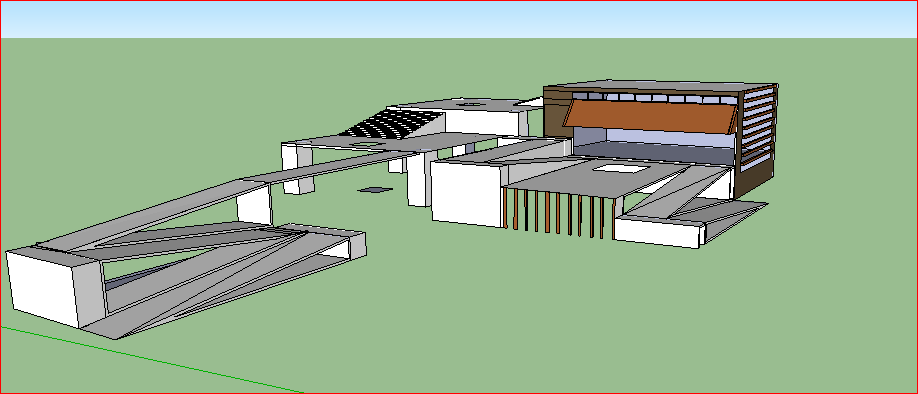This screenshot has height=394, width=918.
Task: Click the black checkered seating grid
Action: pos(391,124)
